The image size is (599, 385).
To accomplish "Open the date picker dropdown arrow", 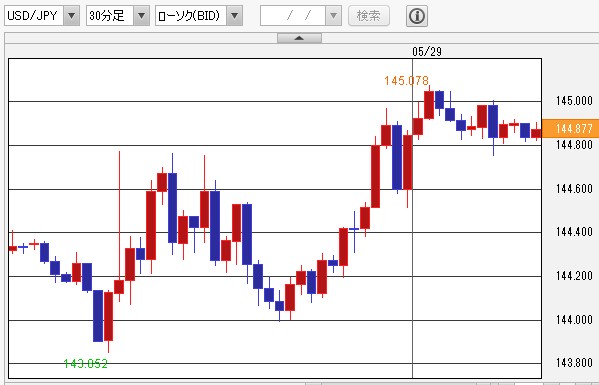I will [333, 16].
